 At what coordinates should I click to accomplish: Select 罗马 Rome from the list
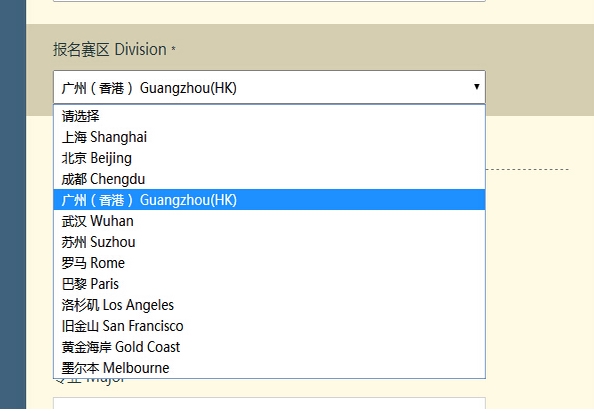pyautogui.click(x=269, y=263)
